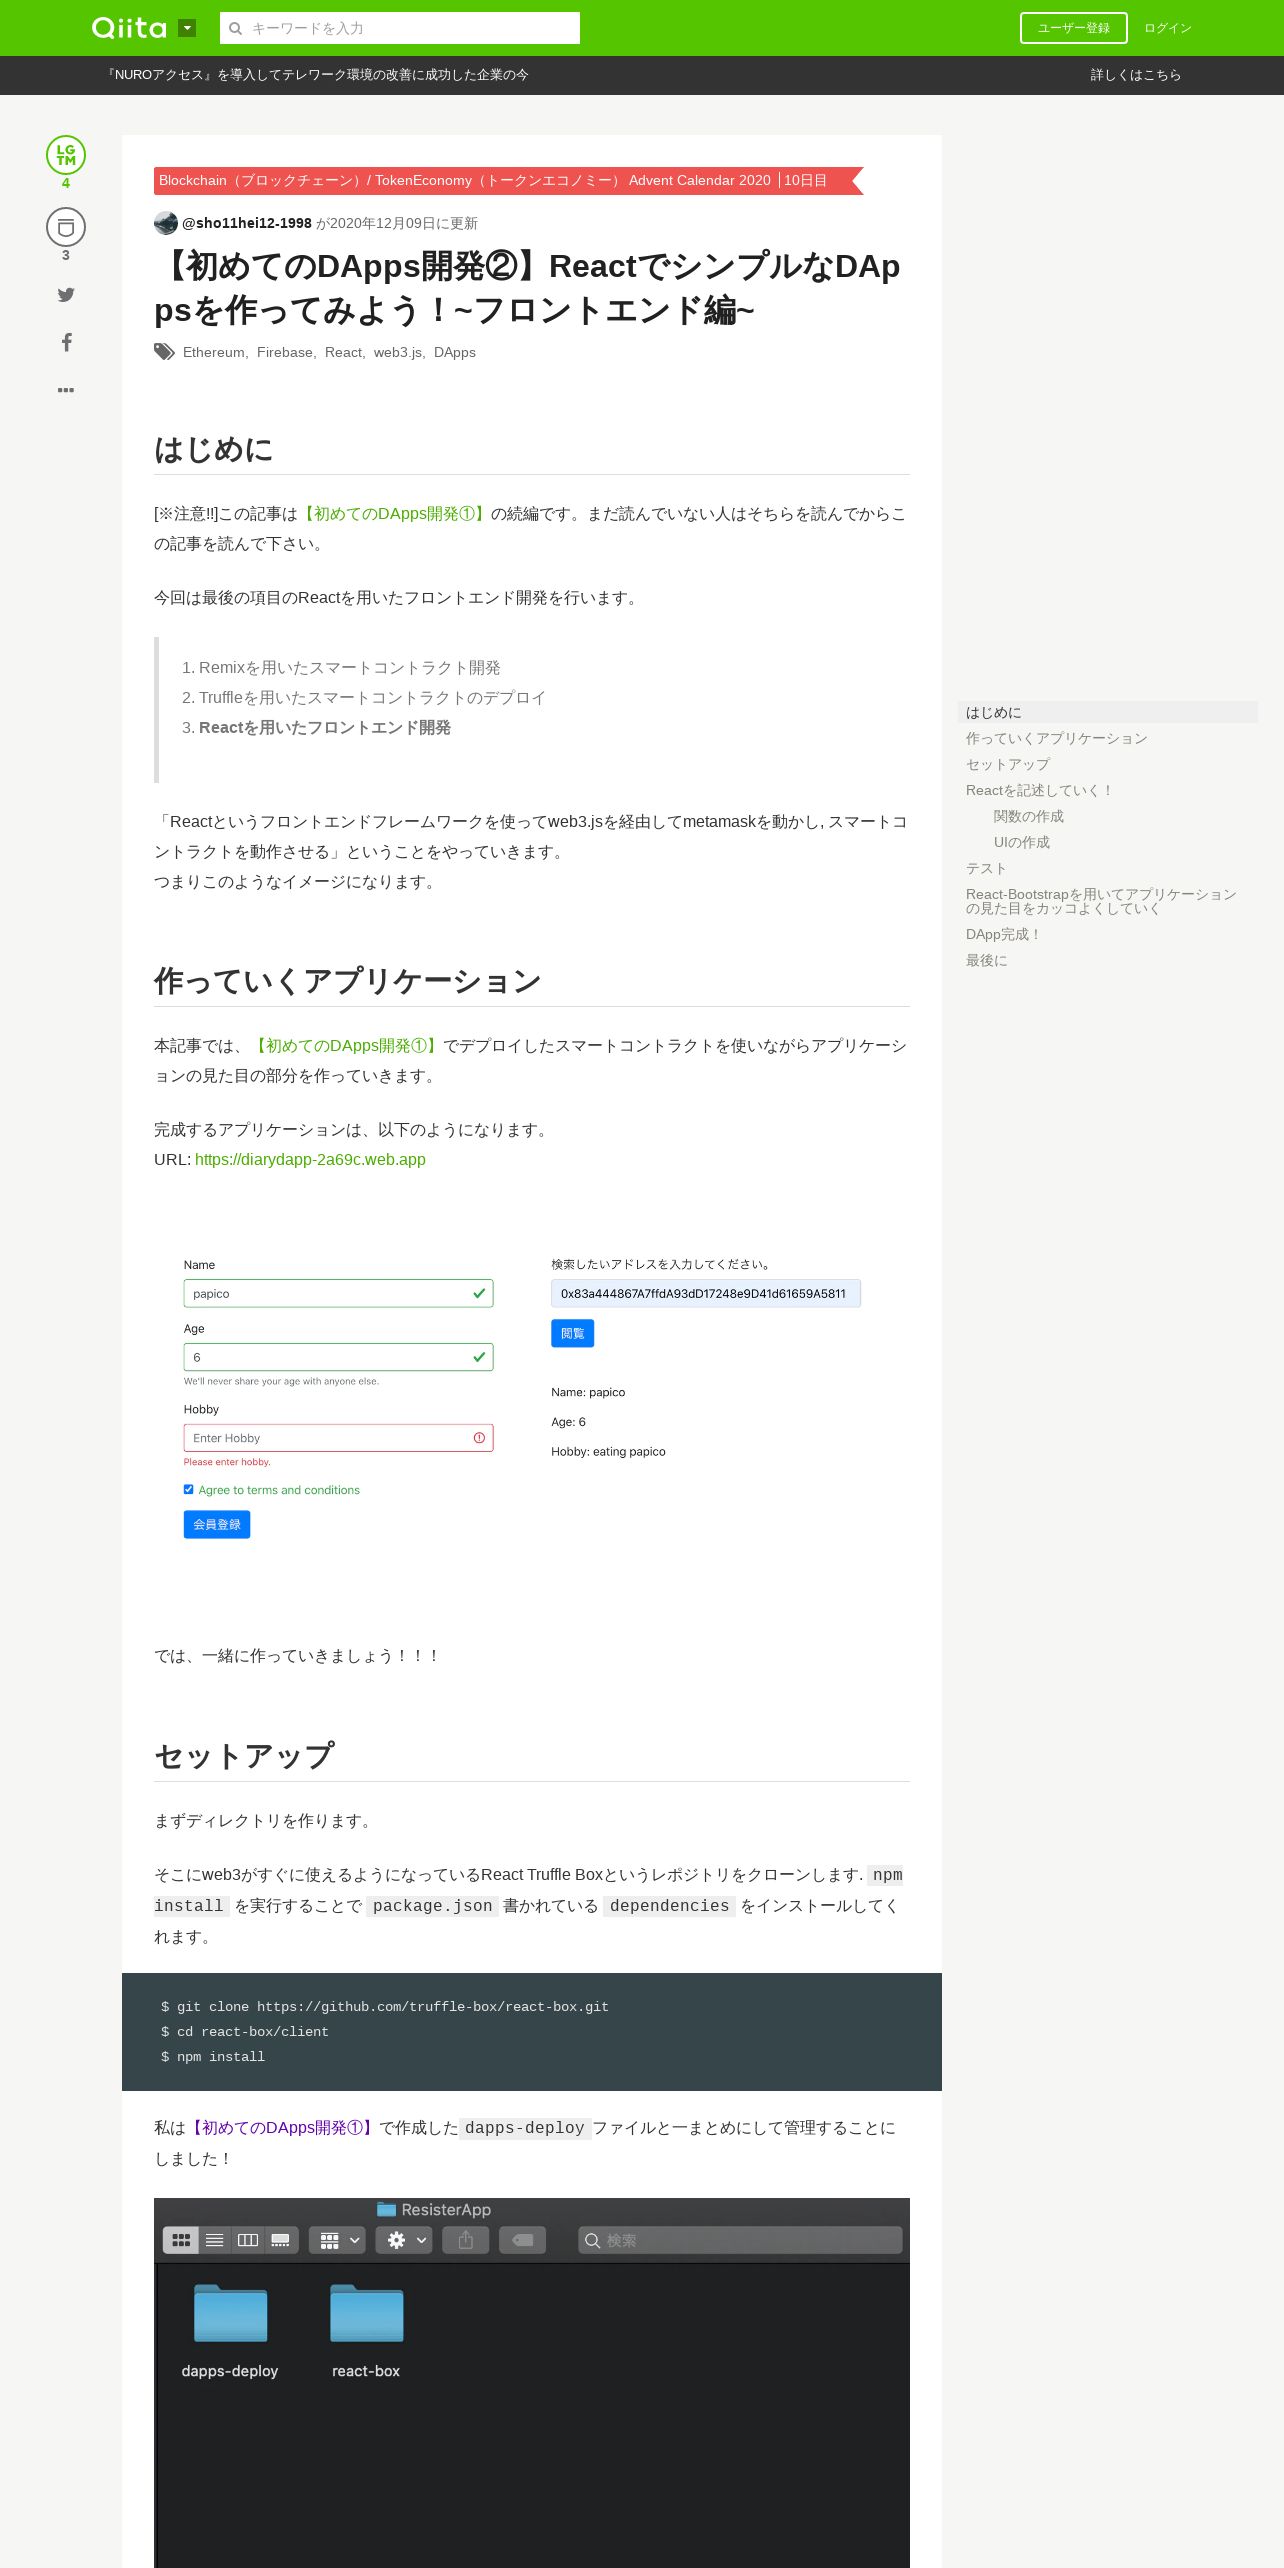Click the Enter Hobby field
This screenshot has height=2568, width=1284.
[x=338, y=1438]
